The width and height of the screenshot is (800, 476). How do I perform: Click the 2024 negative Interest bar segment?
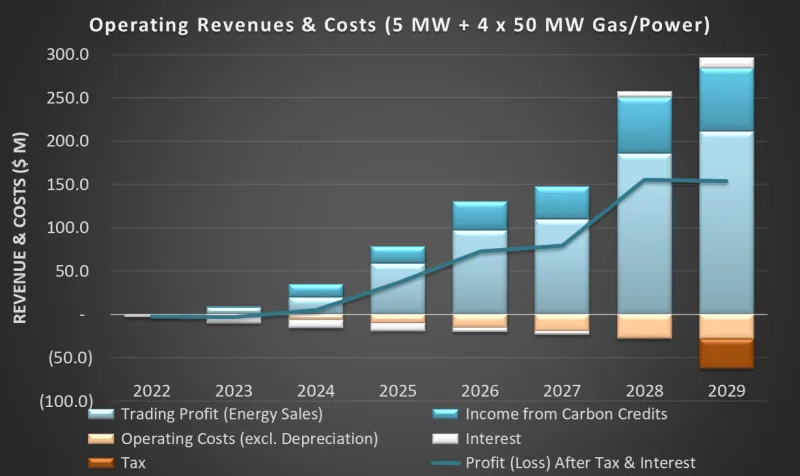(x=316, y=323)
